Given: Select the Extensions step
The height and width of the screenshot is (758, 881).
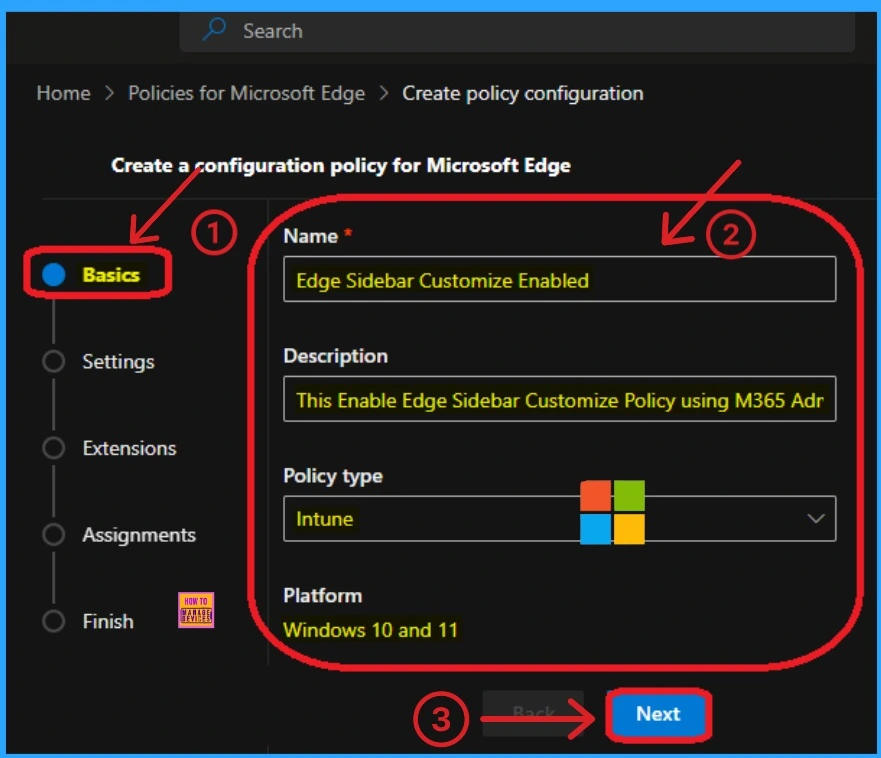Looking at the screenshot, I should pyautogui.click(x=129, y=448).
